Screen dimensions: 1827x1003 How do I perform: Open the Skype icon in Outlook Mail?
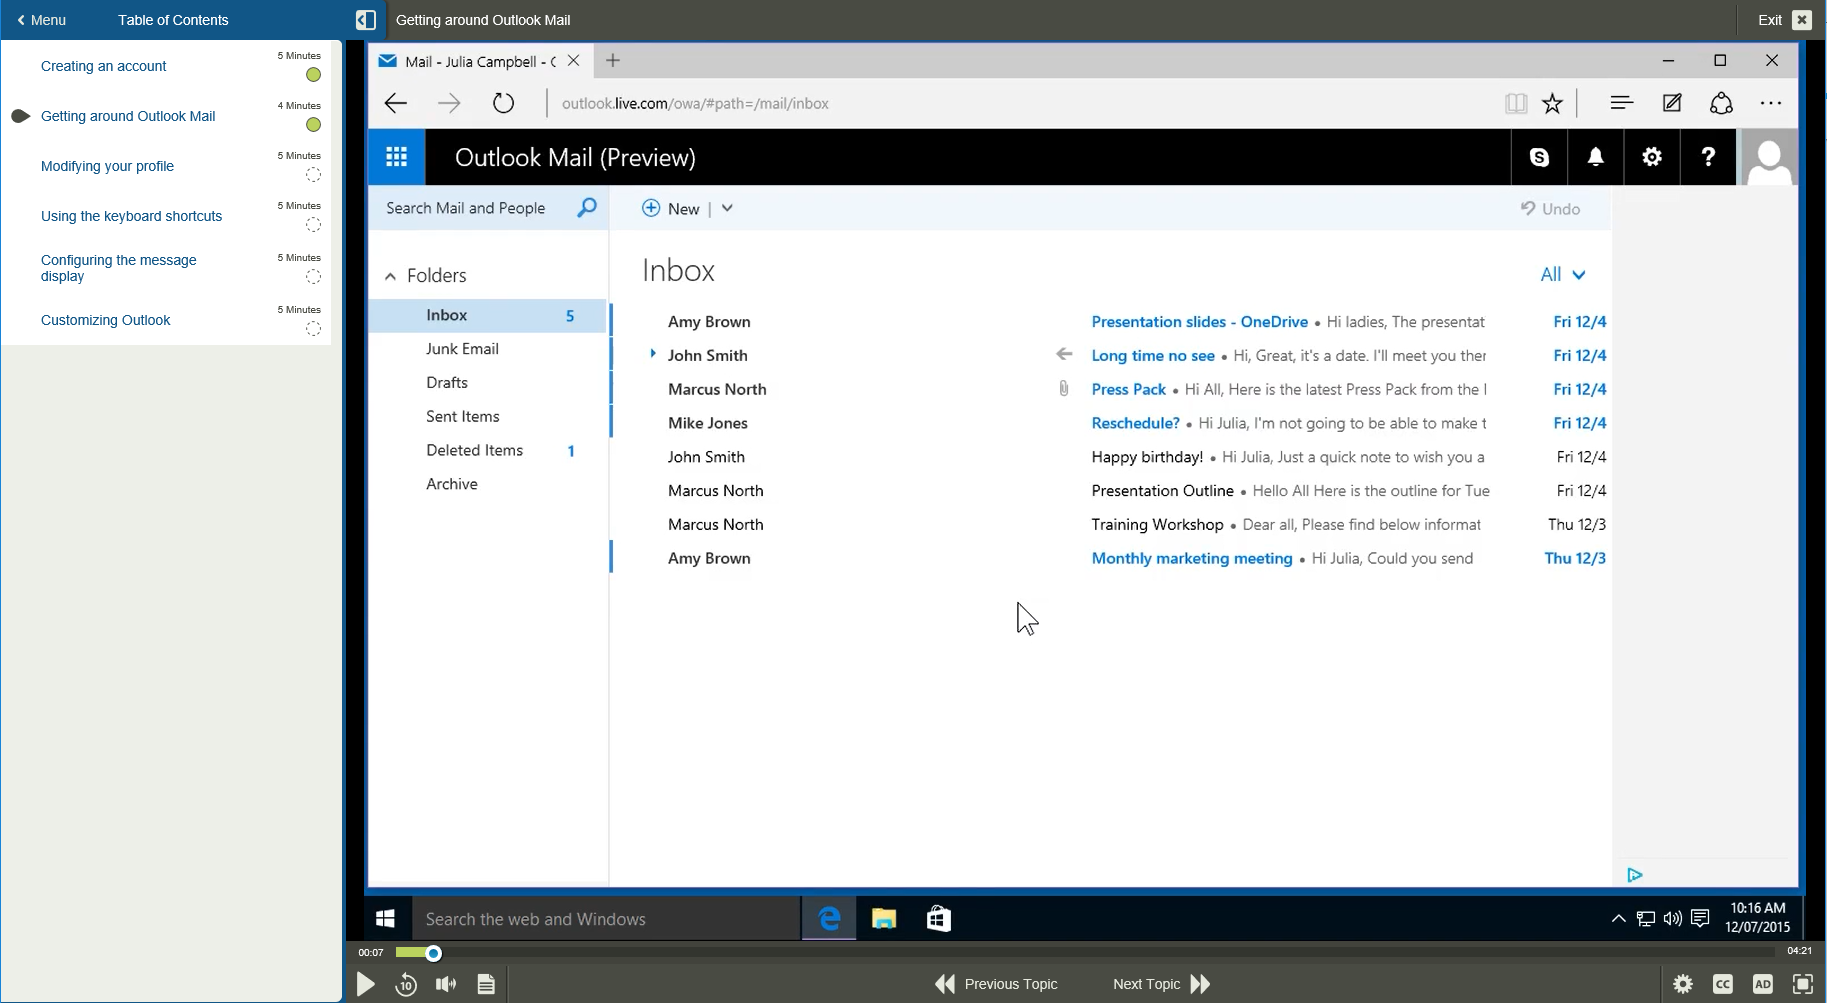(x=1539, y=157)
